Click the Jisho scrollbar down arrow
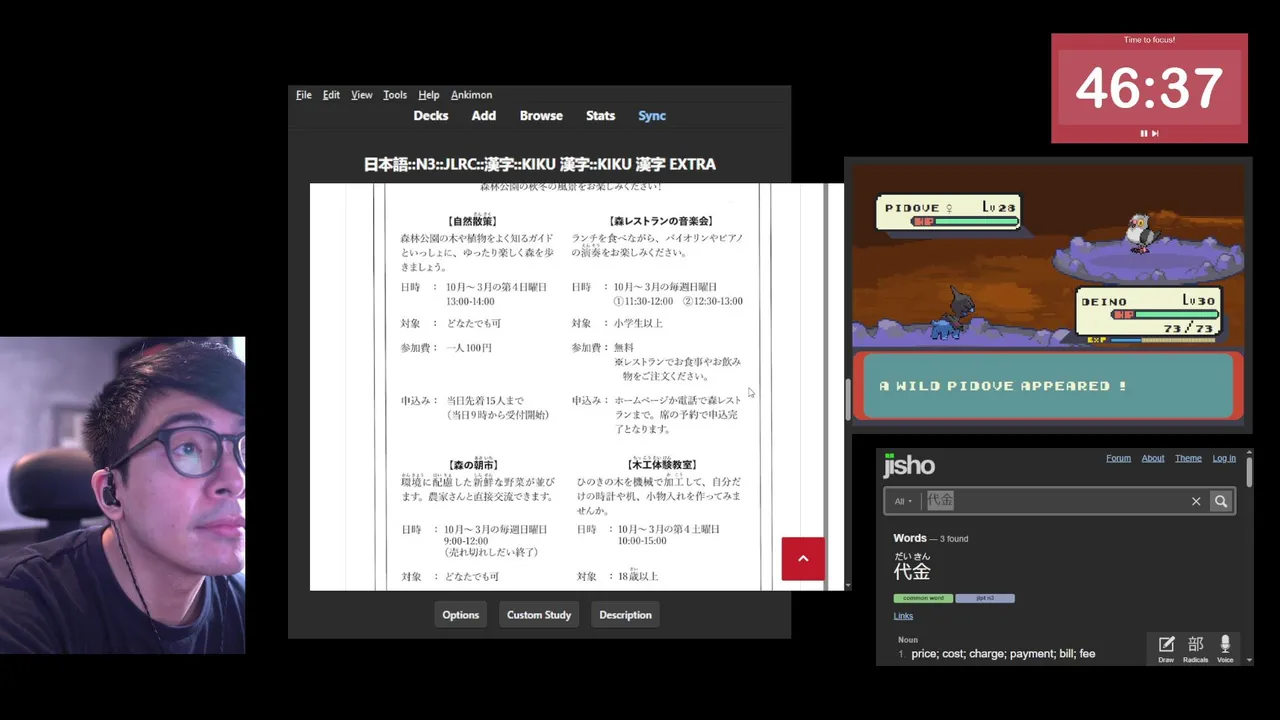This screenshot has width=1280, height=720. [x=1249, y=661]
